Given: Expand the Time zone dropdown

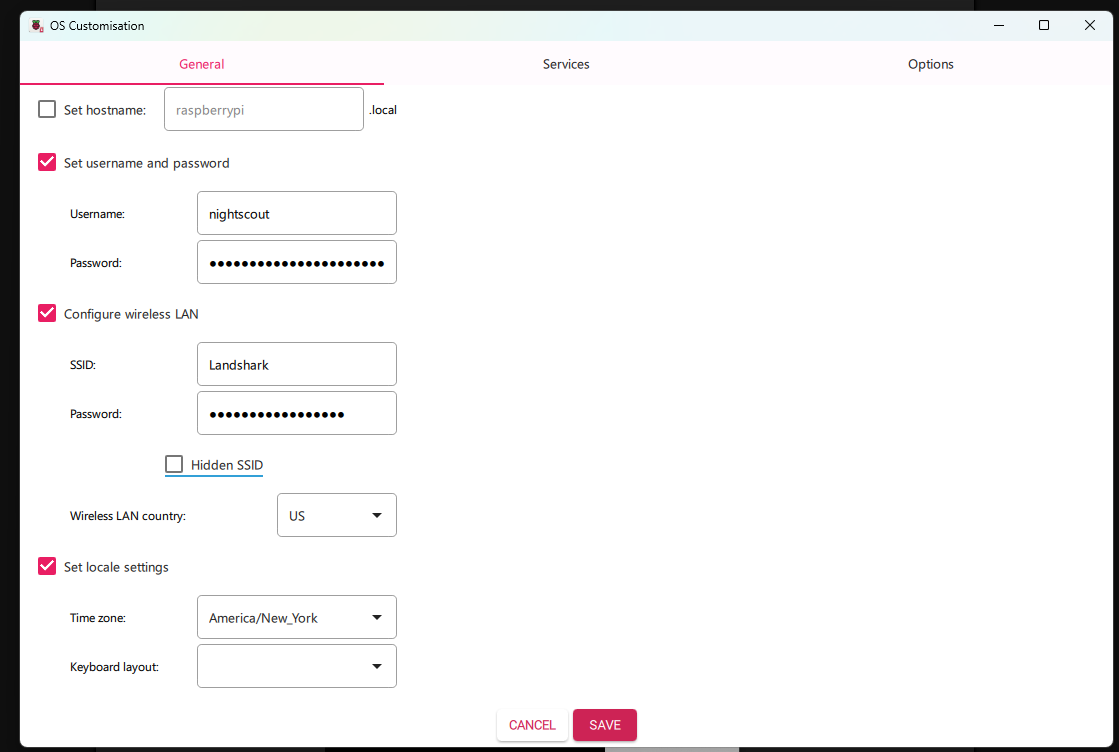Looking at the screenshot, I should click(x=297, y=618).
